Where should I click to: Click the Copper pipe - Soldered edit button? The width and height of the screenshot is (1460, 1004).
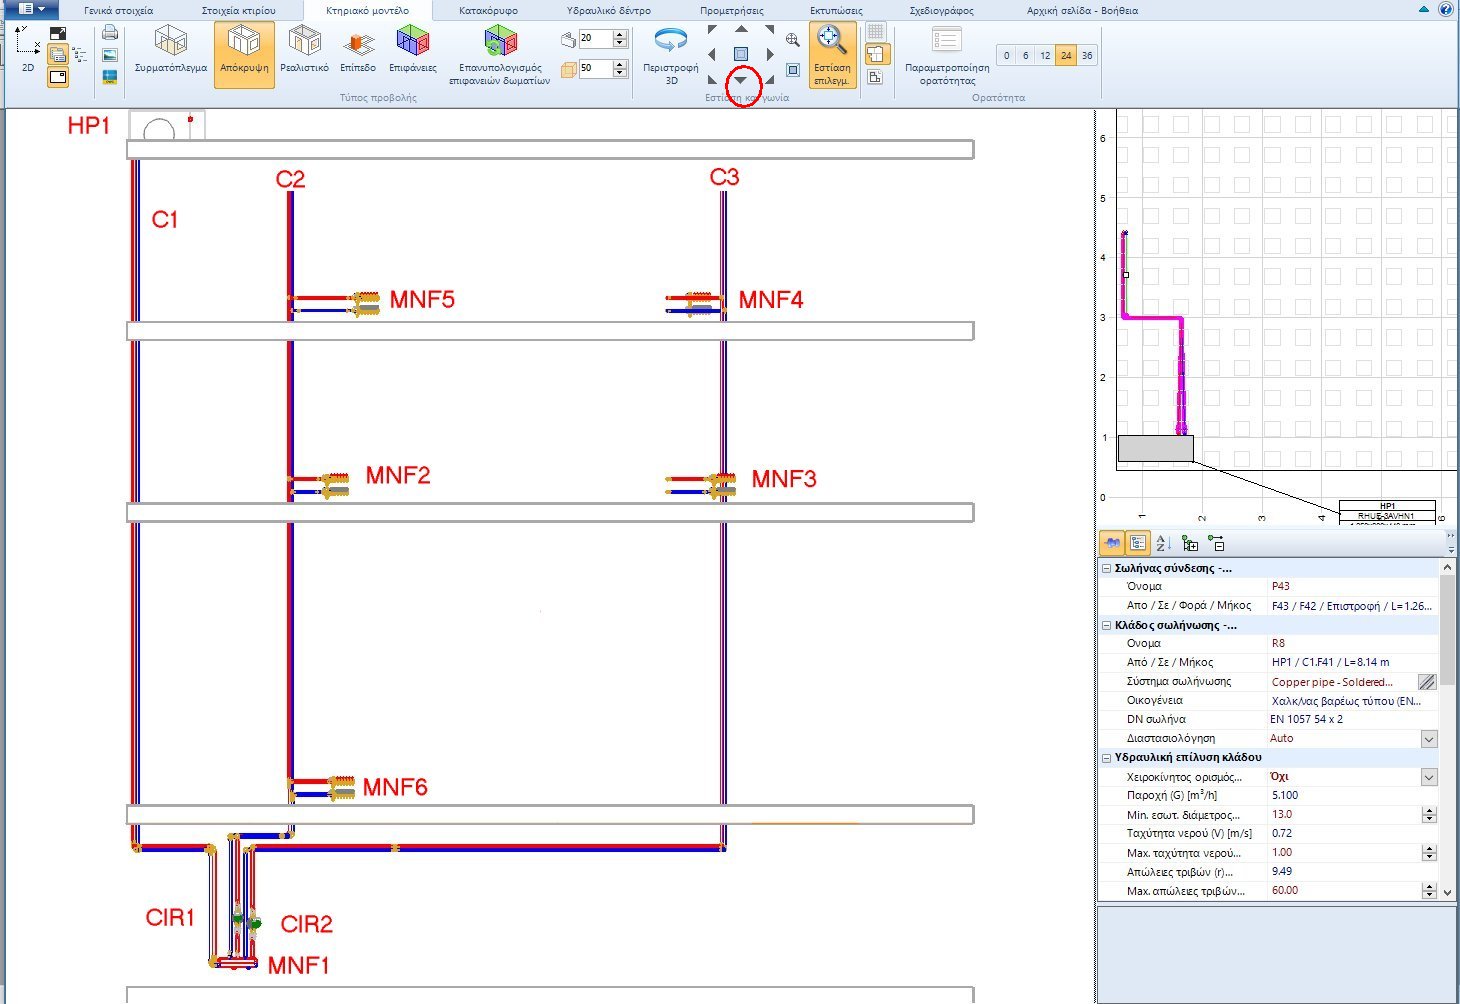pyautogui.click(x=1428, y=681)
